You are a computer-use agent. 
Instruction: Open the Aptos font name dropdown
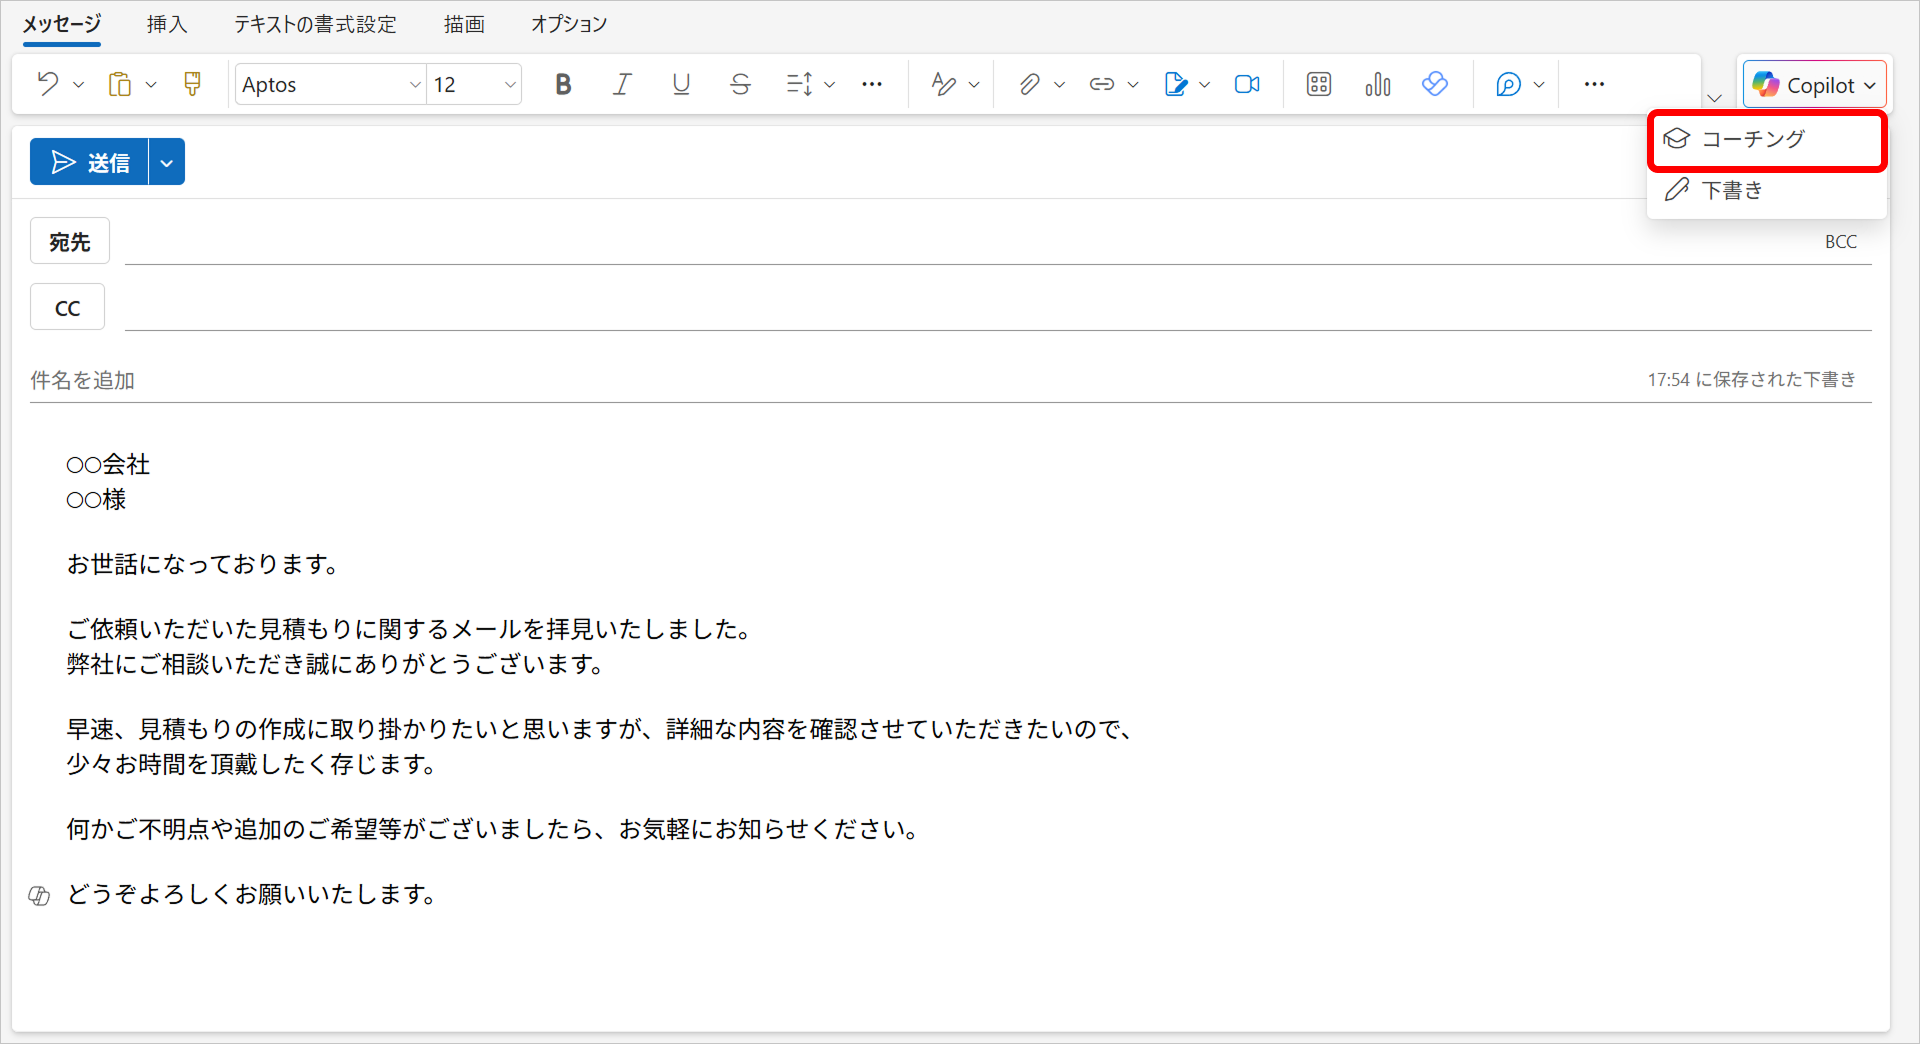click(x=330, y=85)
